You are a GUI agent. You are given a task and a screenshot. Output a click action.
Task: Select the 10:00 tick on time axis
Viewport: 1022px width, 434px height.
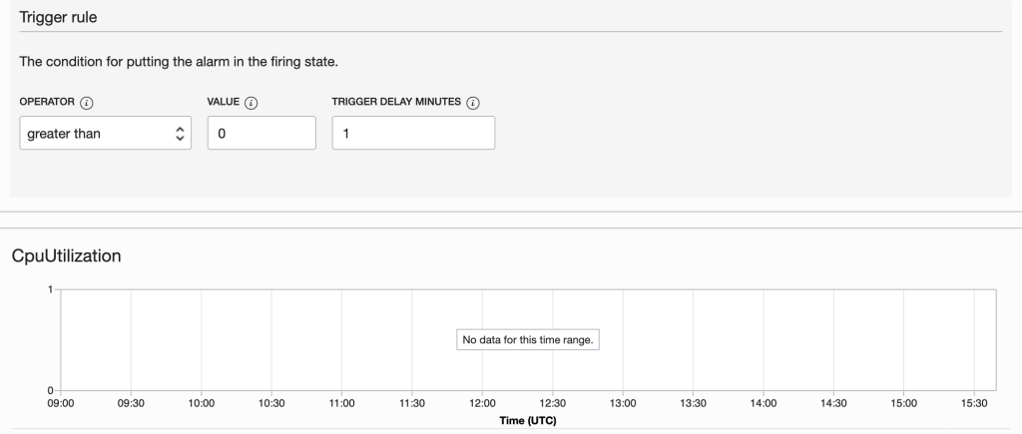202,403
